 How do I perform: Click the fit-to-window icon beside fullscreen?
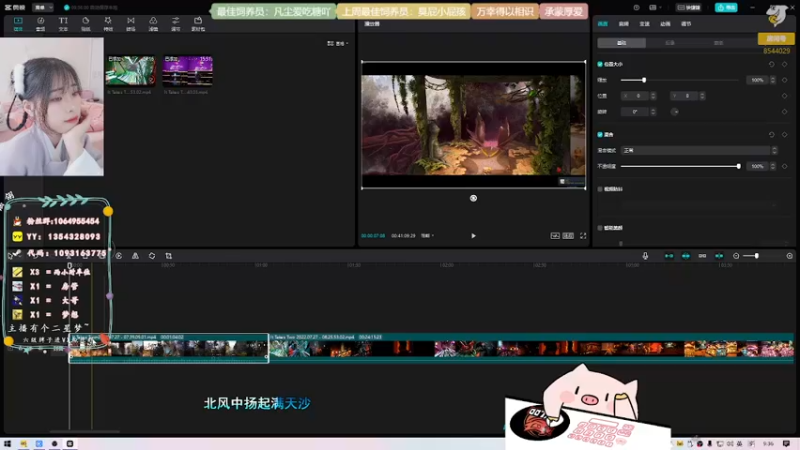pos(568,236)
